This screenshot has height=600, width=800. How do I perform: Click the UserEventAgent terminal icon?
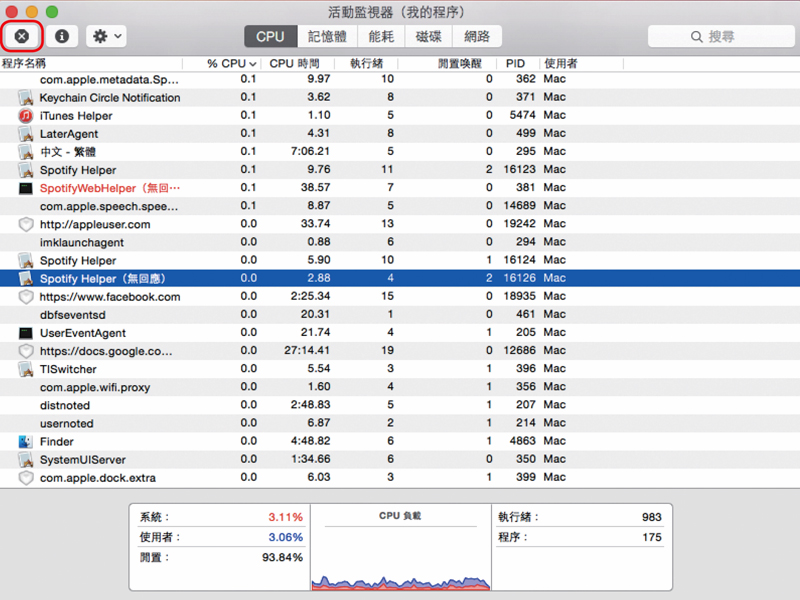click(x=26, y=333)
